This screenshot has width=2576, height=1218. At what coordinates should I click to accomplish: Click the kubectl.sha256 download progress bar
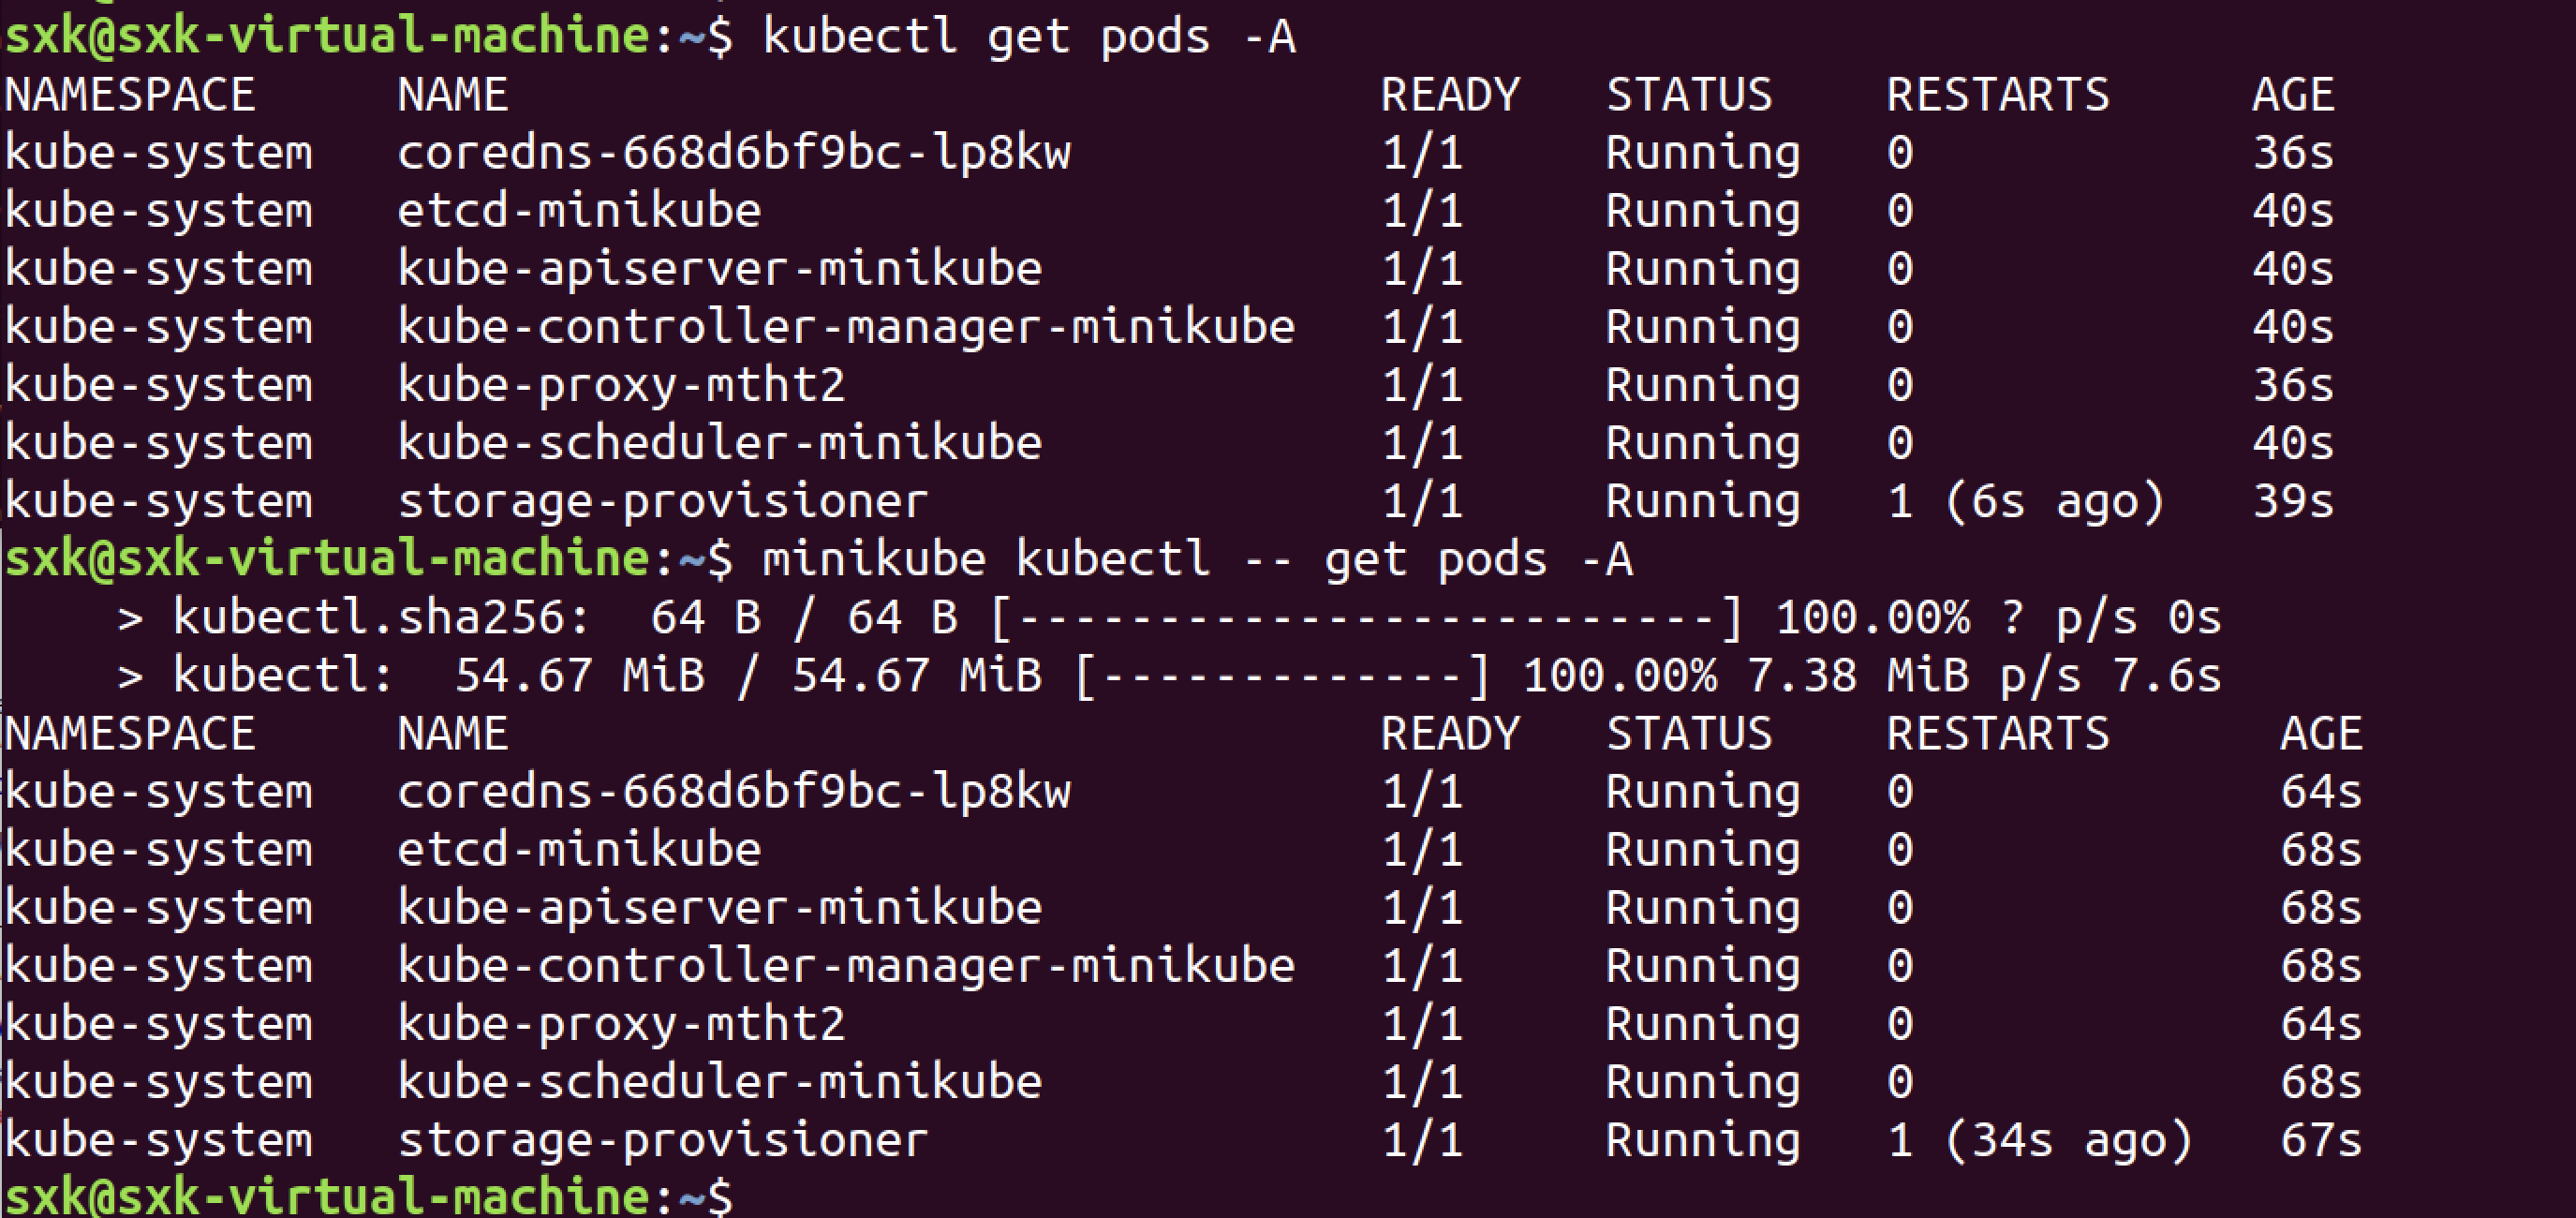(x=1366, y=617)
